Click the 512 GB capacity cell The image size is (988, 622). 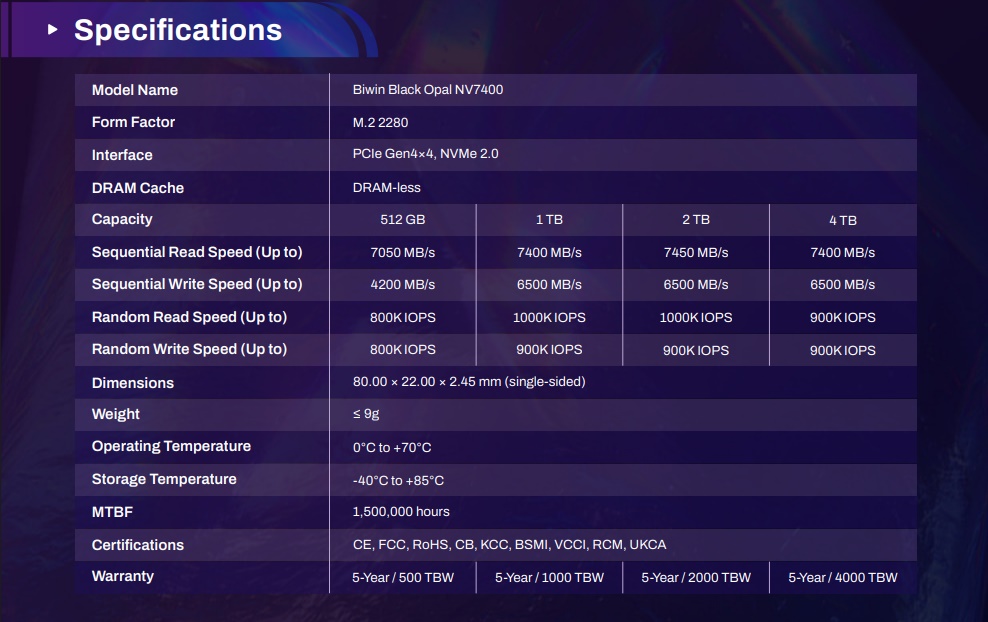coord(403,219)
